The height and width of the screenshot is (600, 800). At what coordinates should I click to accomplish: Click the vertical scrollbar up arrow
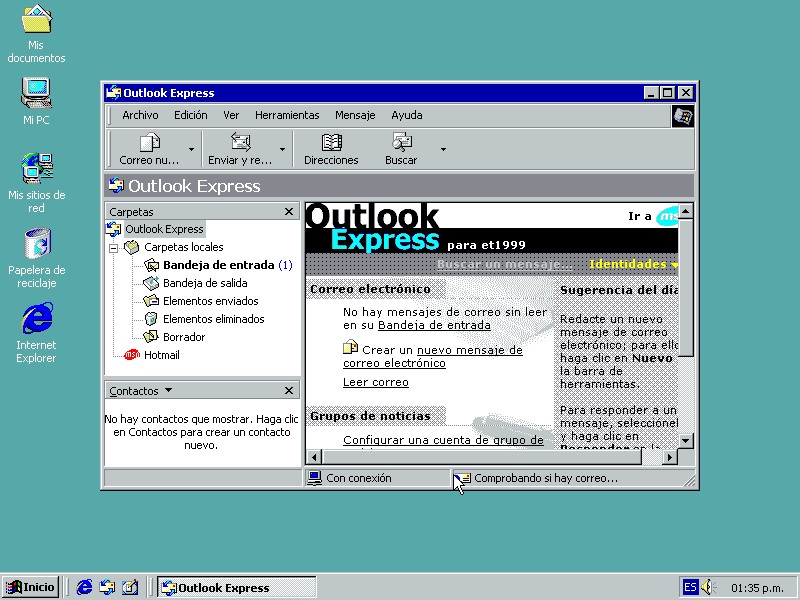pyautogui.click(x=686, y=210)
